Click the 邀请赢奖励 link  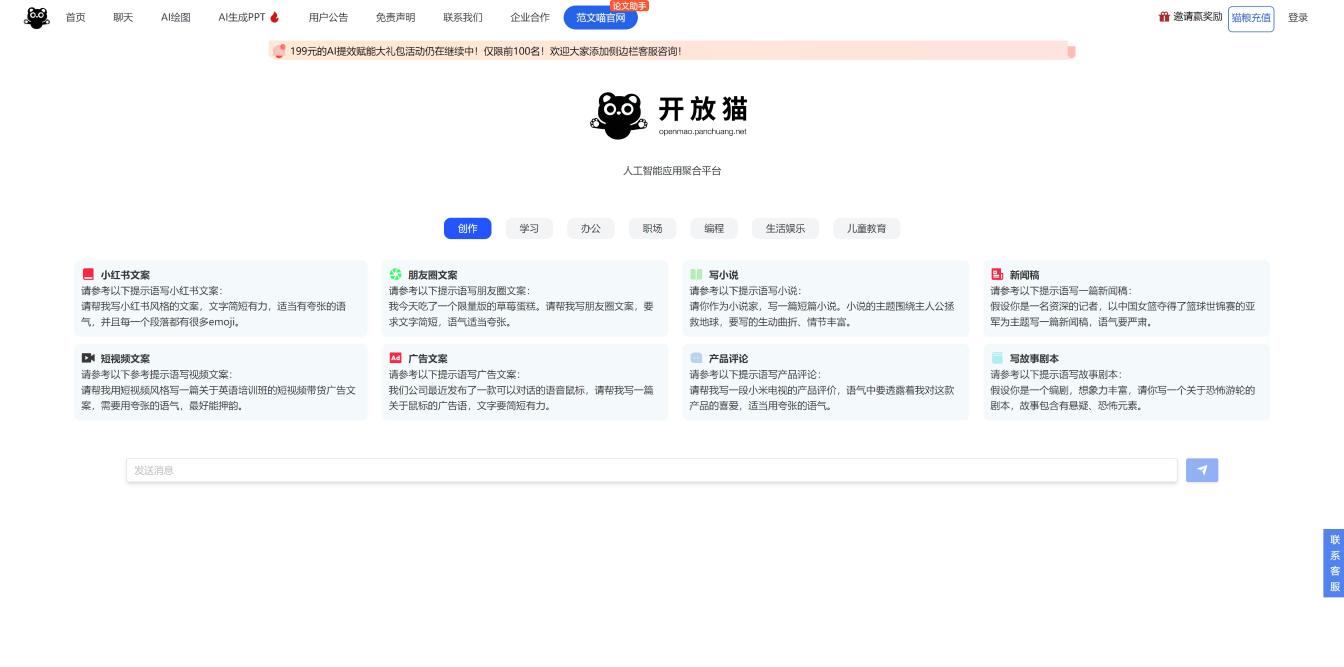pos(1197,17)
